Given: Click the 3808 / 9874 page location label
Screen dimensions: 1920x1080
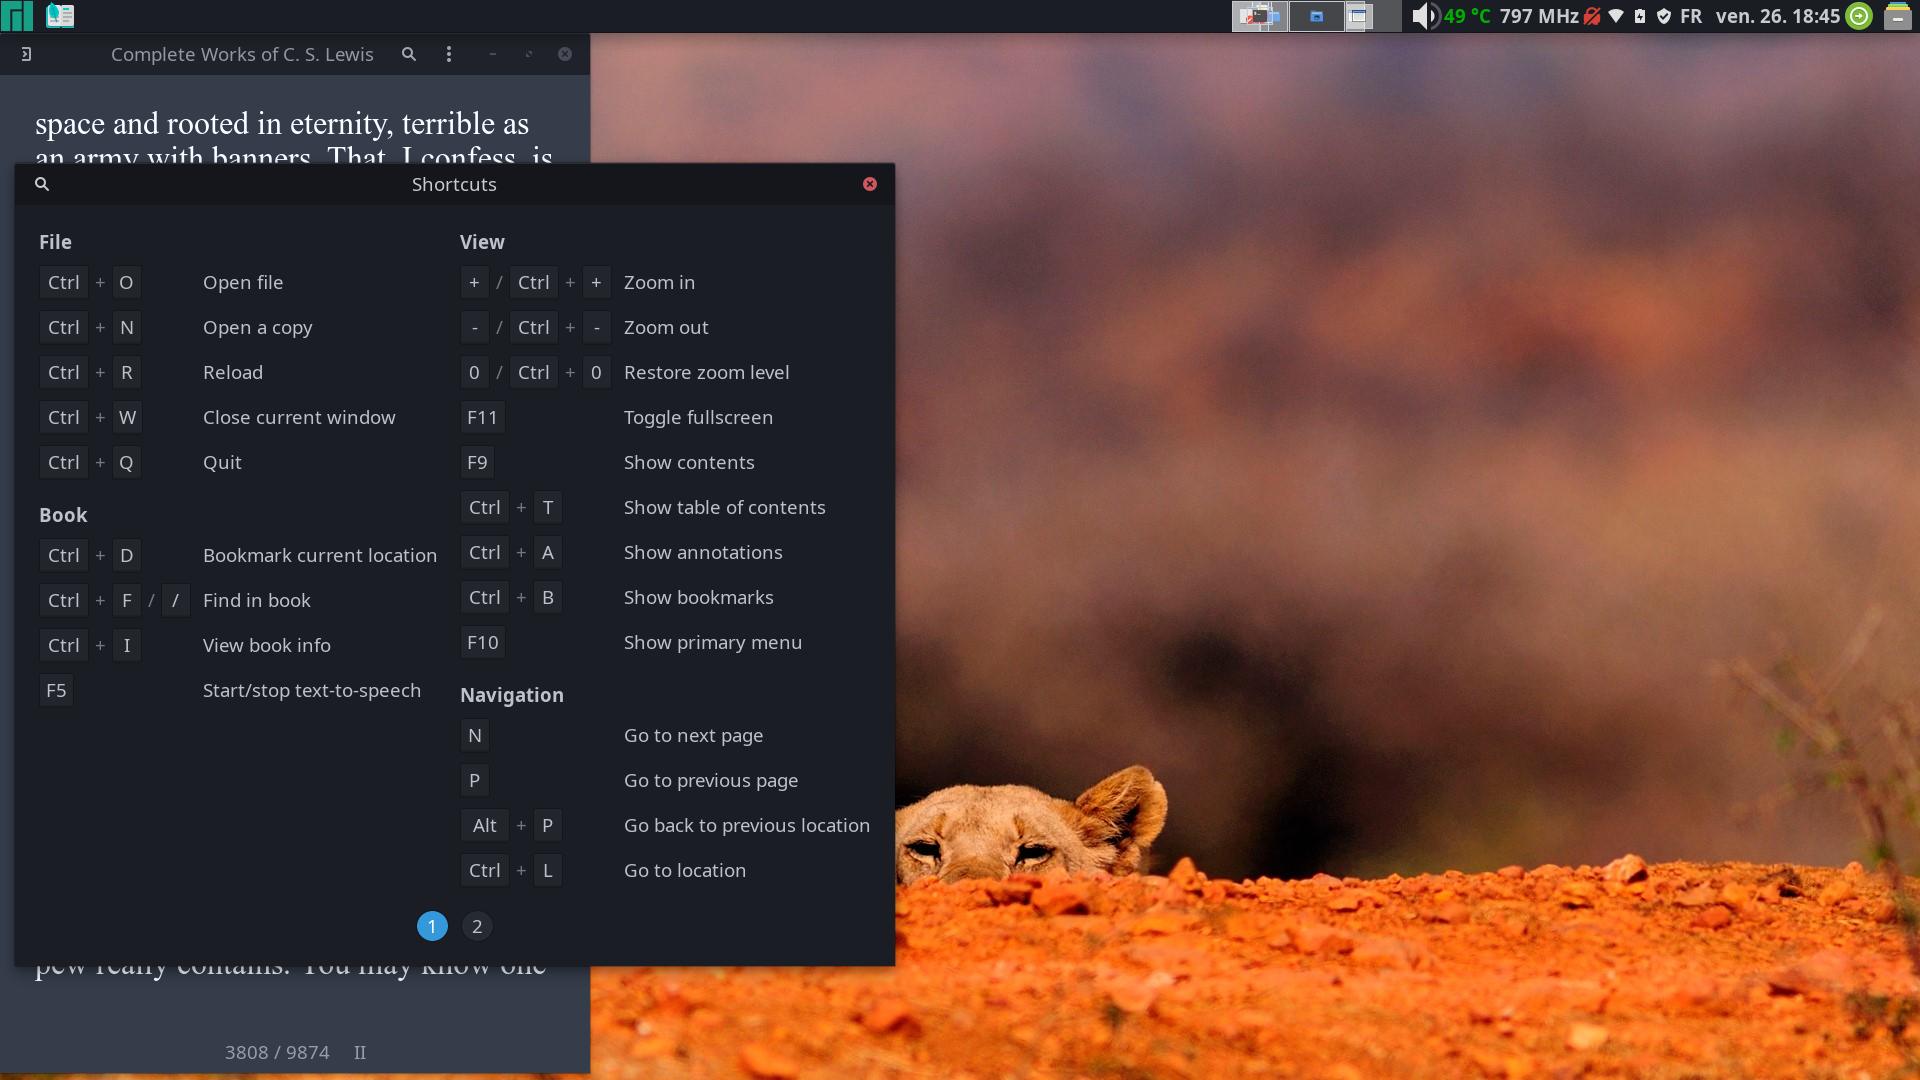Looking at the screenshot, I should pos(277,1053).
